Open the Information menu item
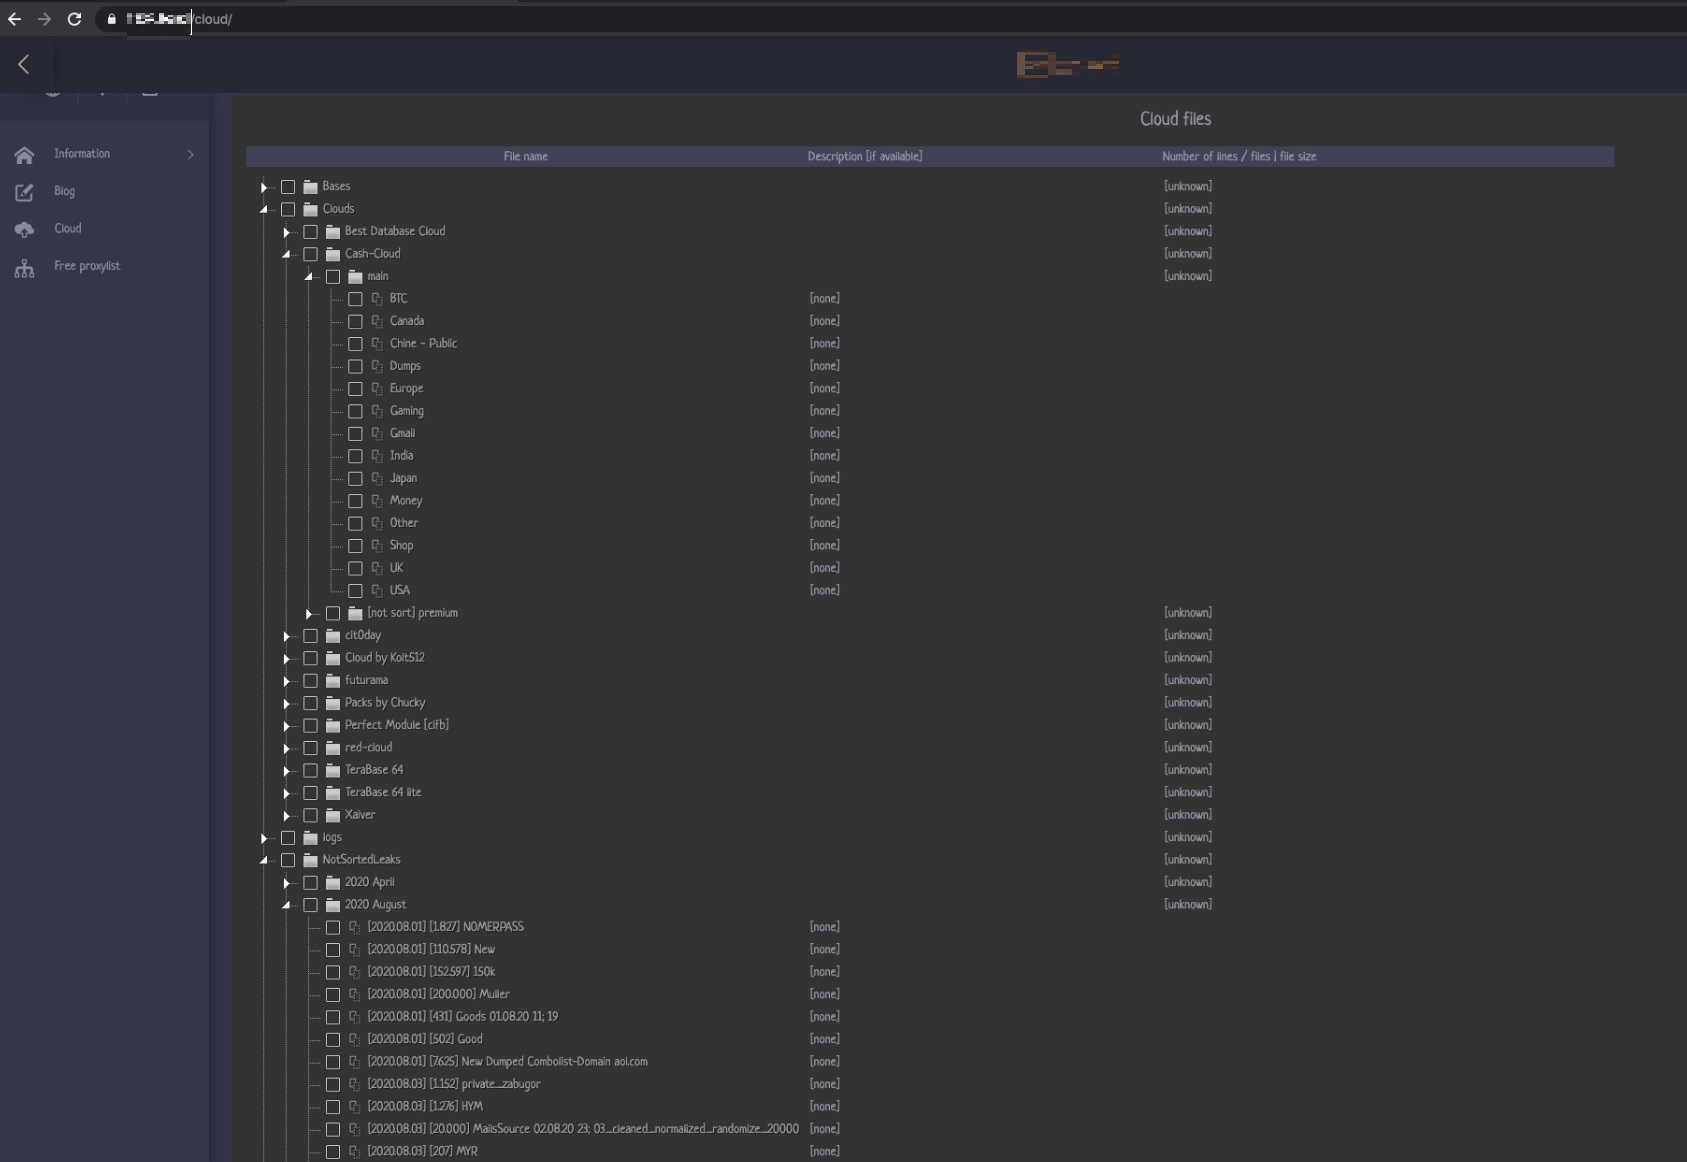This screenshot has height=1162, width=1687. (x=82, y=154)
